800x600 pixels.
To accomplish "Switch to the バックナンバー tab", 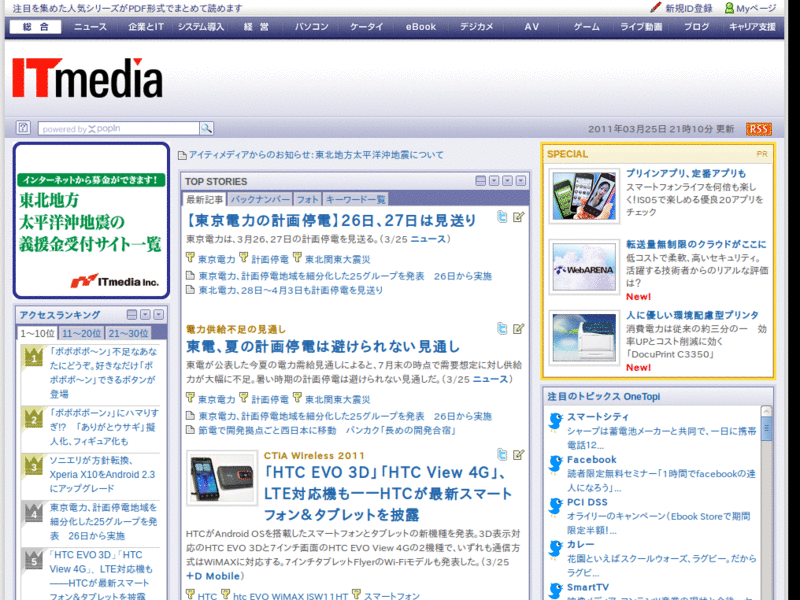I will click(x=260, y=199).
